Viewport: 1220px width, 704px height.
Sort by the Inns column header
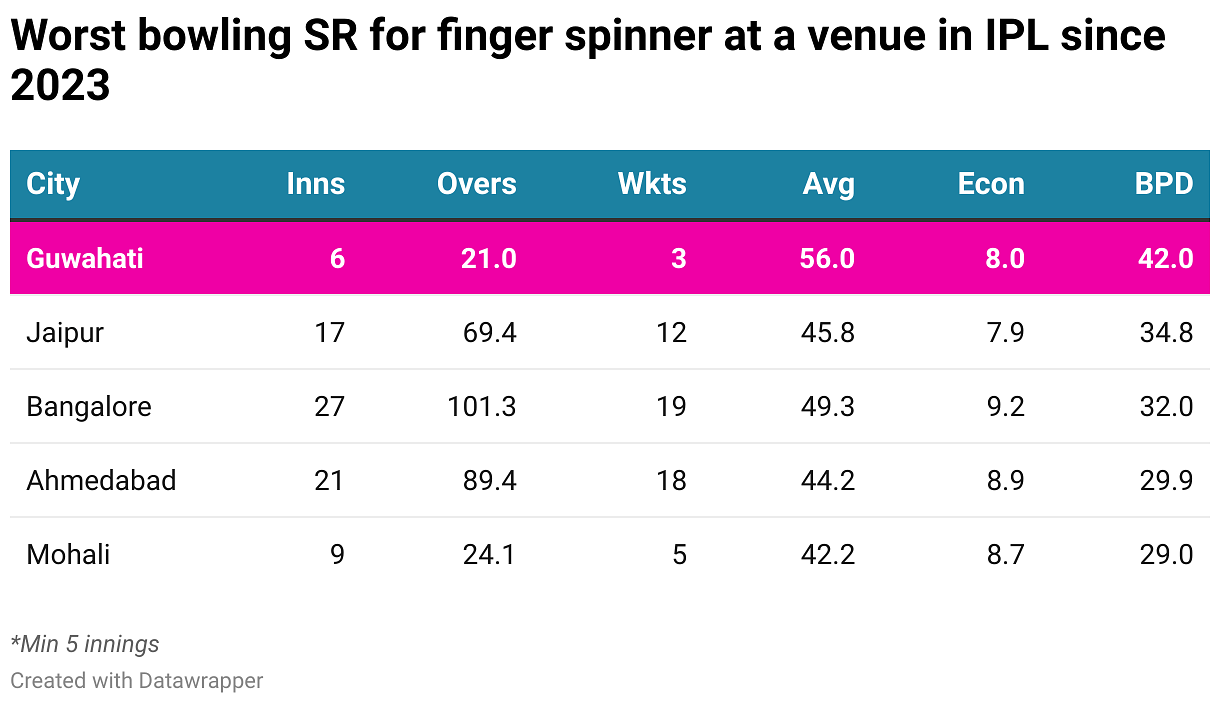click(x=315, y=184)
